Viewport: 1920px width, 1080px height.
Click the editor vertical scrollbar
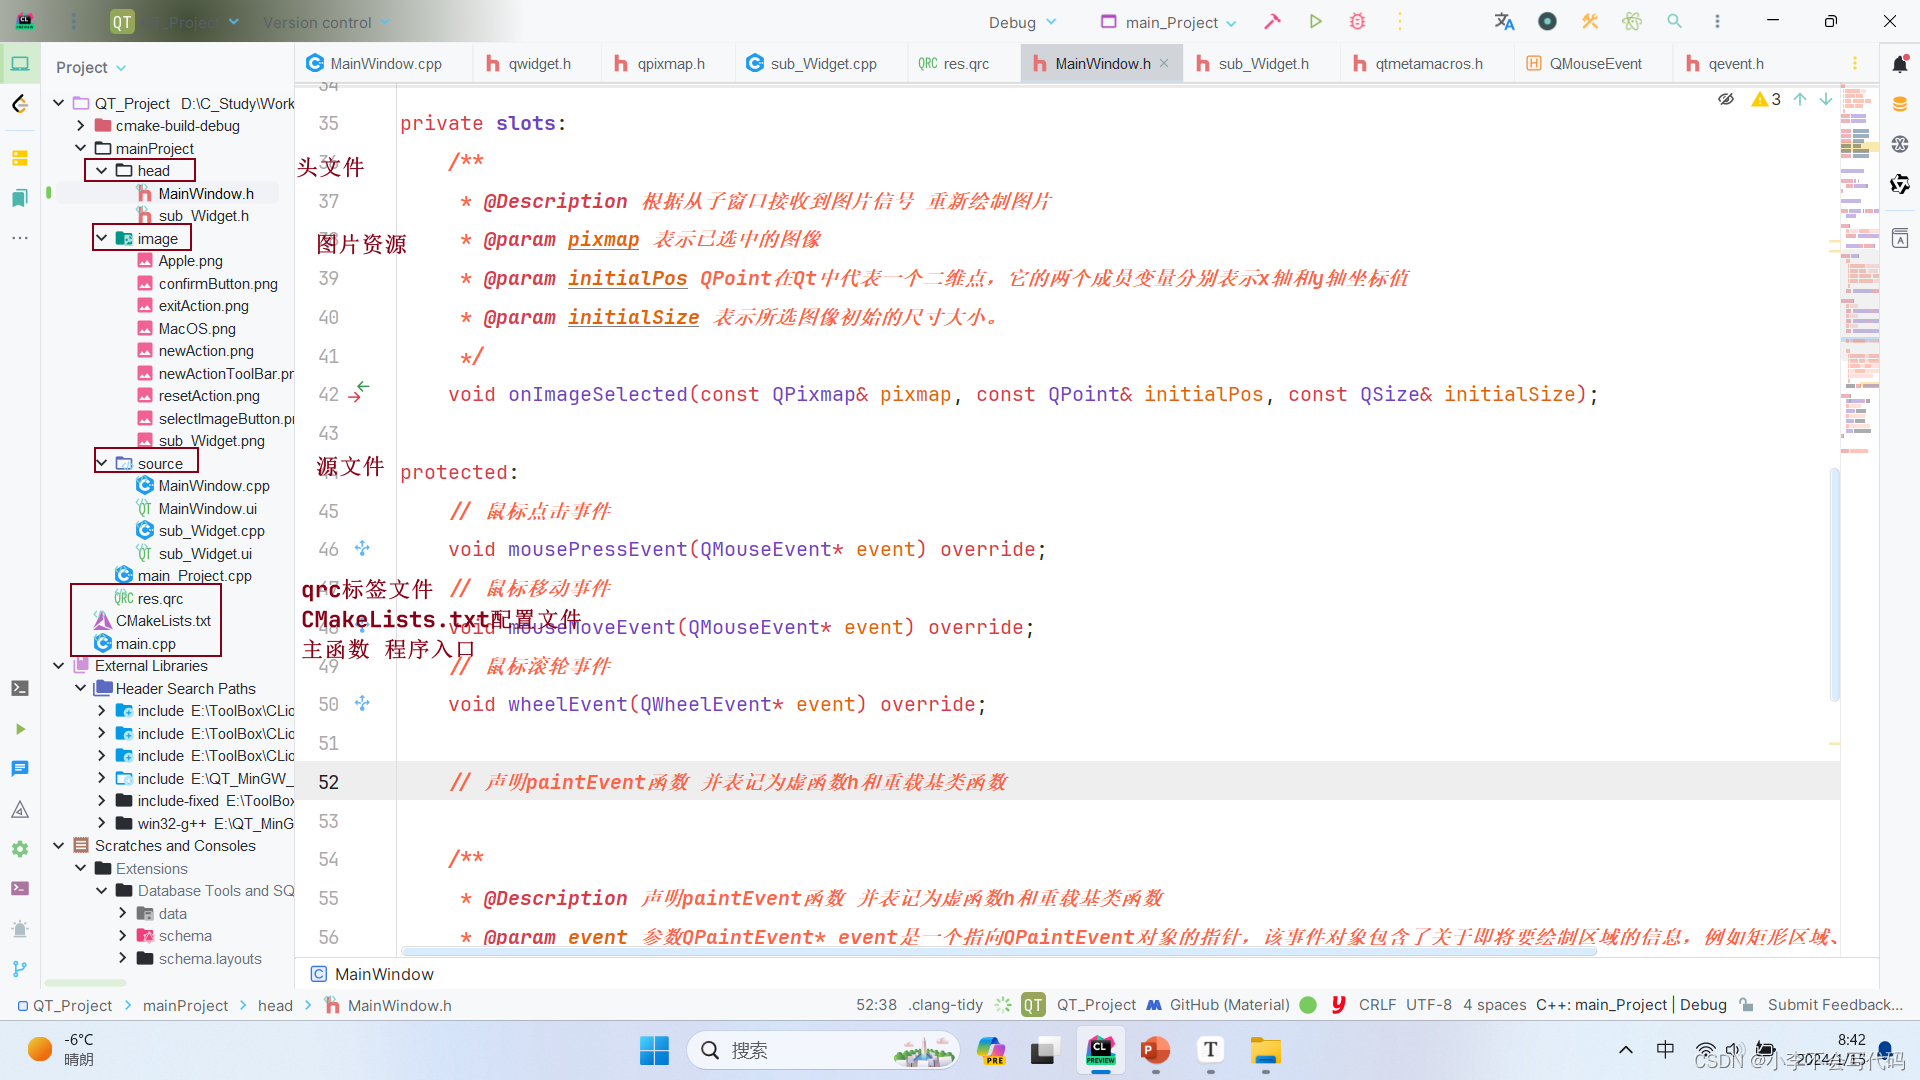click(x=1835, y=584)
